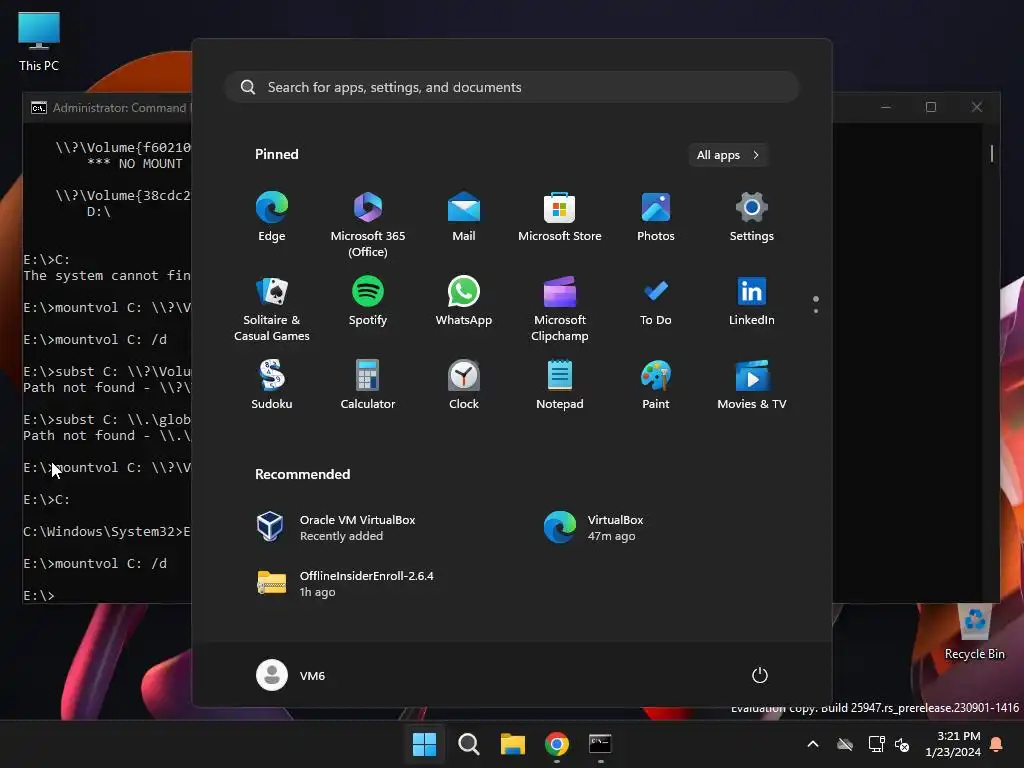Open the Calculator app

pos(368,385)
